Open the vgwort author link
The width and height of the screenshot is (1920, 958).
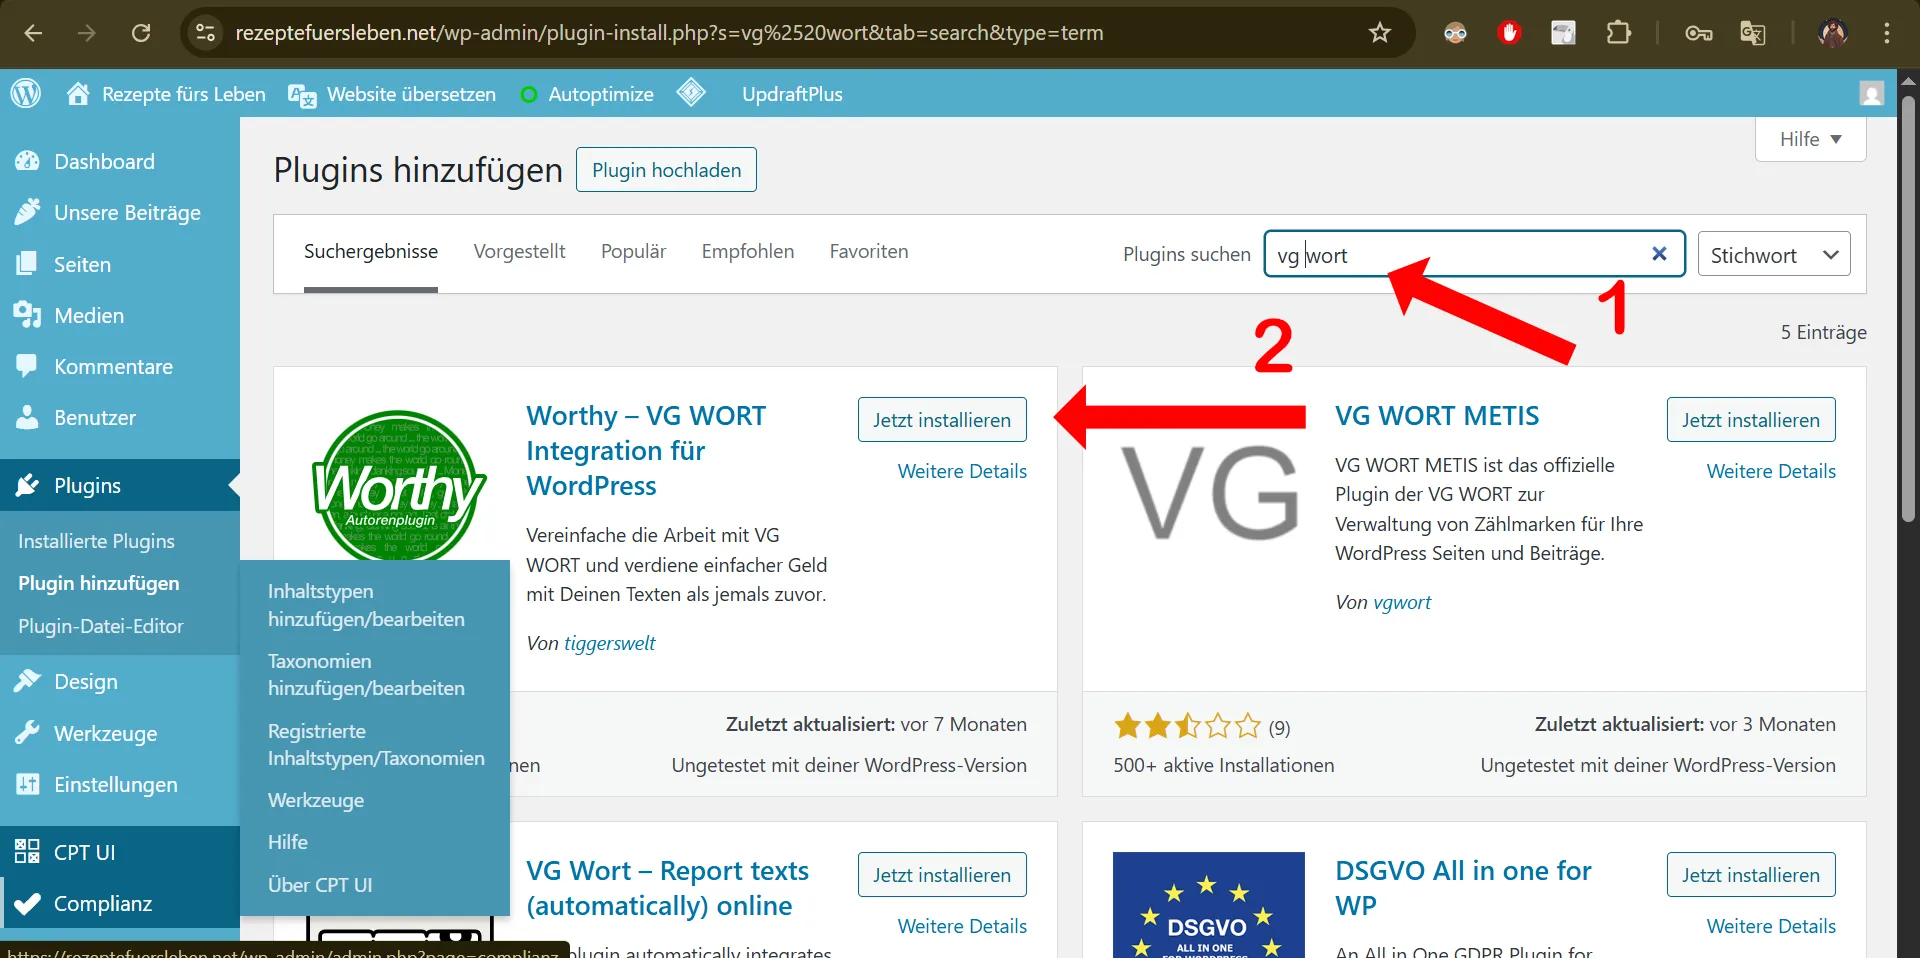[1403, 602]
